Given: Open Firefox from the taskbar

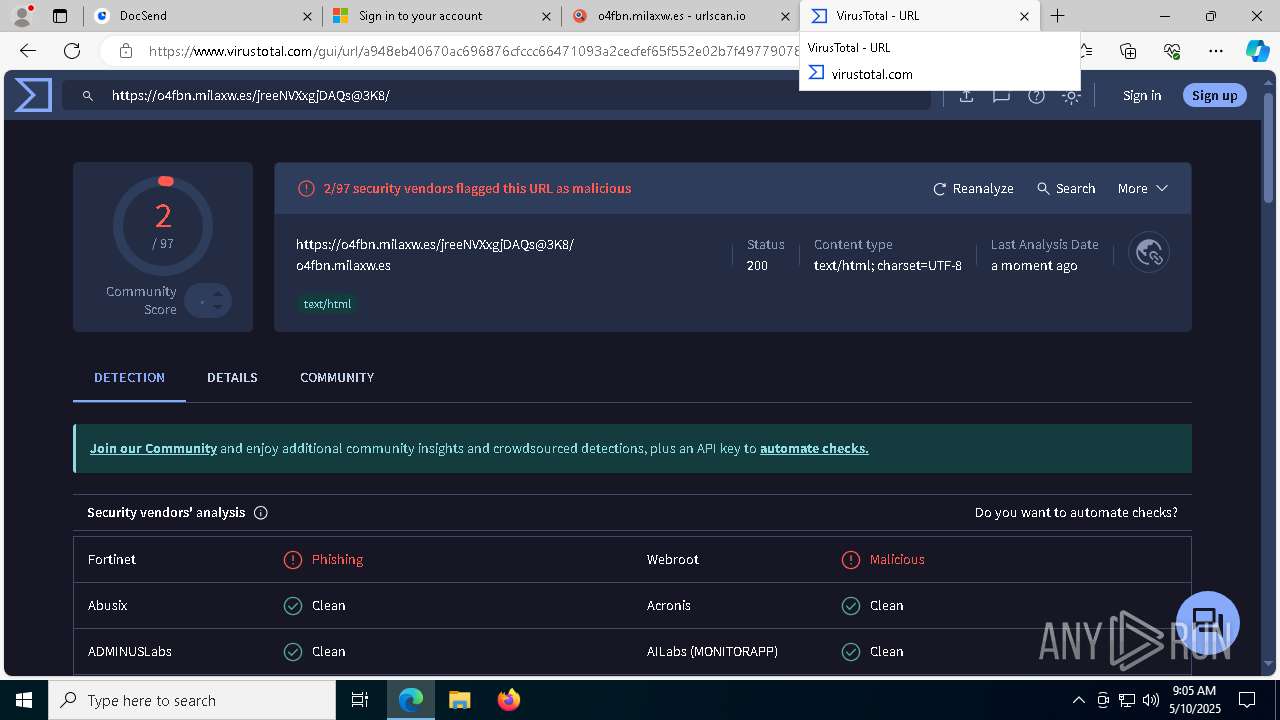Looking at the screenshot, I should (x=509, y=700).
